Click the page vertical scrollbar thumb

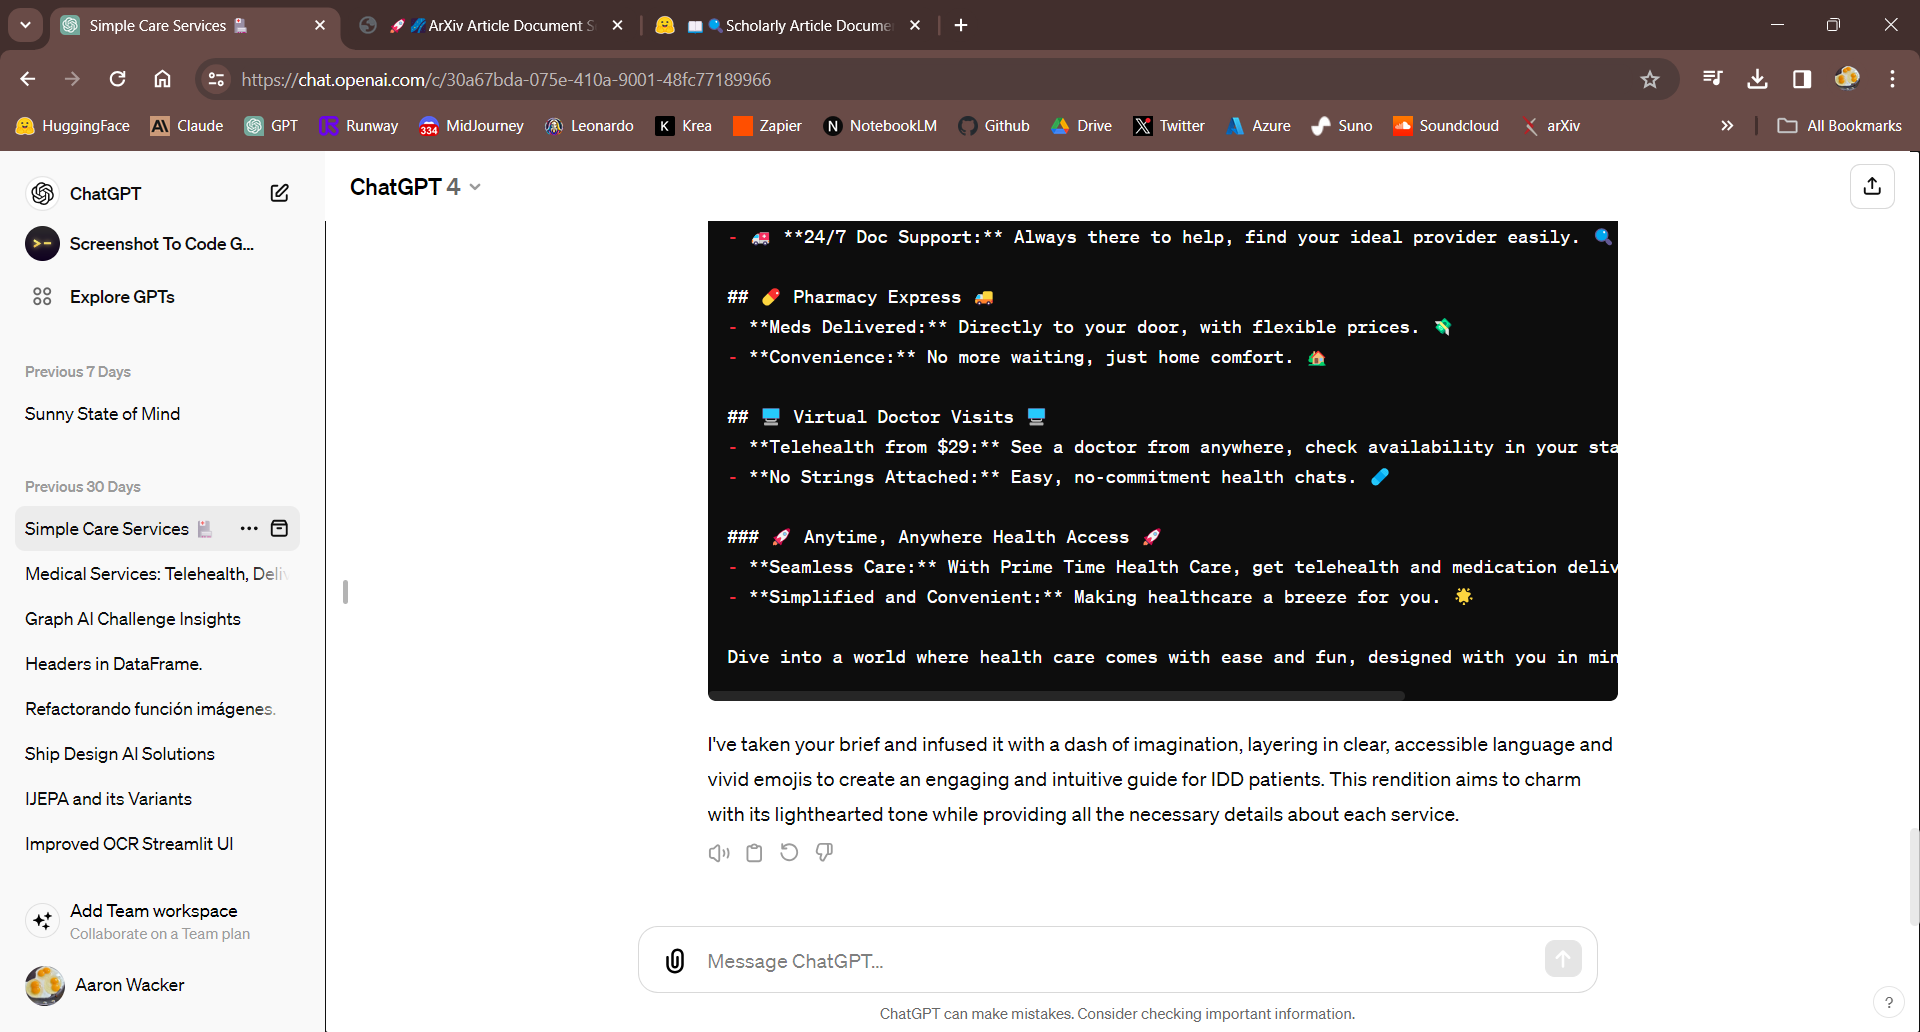point(1914,876)
